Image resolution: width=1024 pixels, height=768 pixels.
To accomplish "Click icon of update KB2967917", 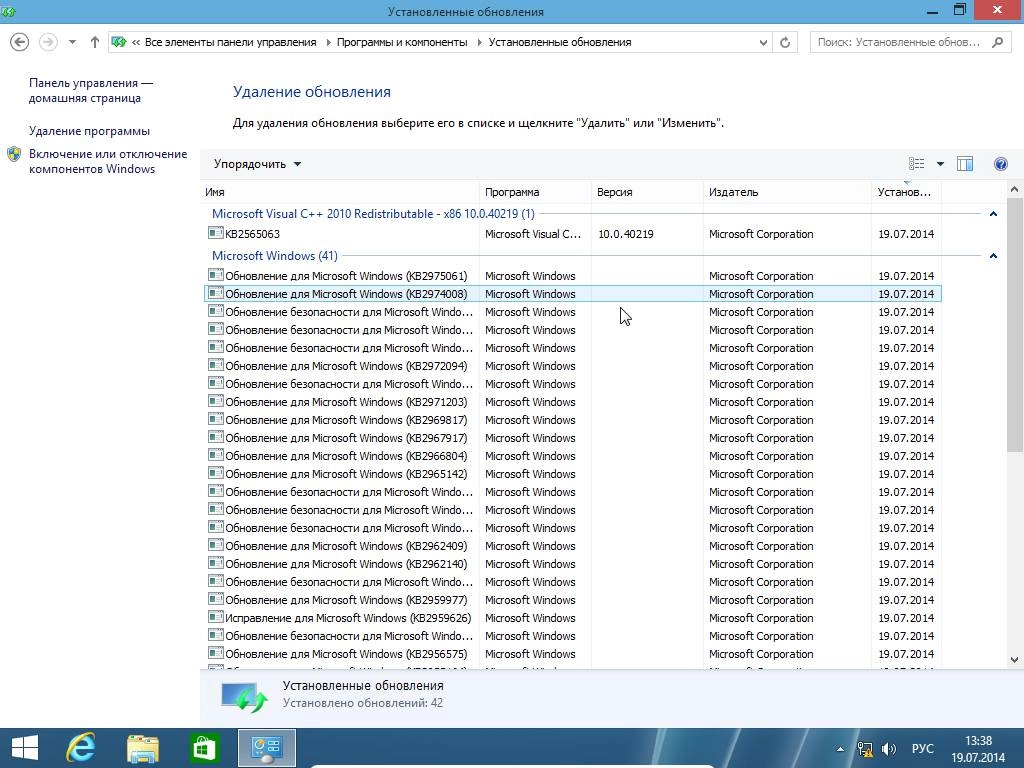I will 216,437.
